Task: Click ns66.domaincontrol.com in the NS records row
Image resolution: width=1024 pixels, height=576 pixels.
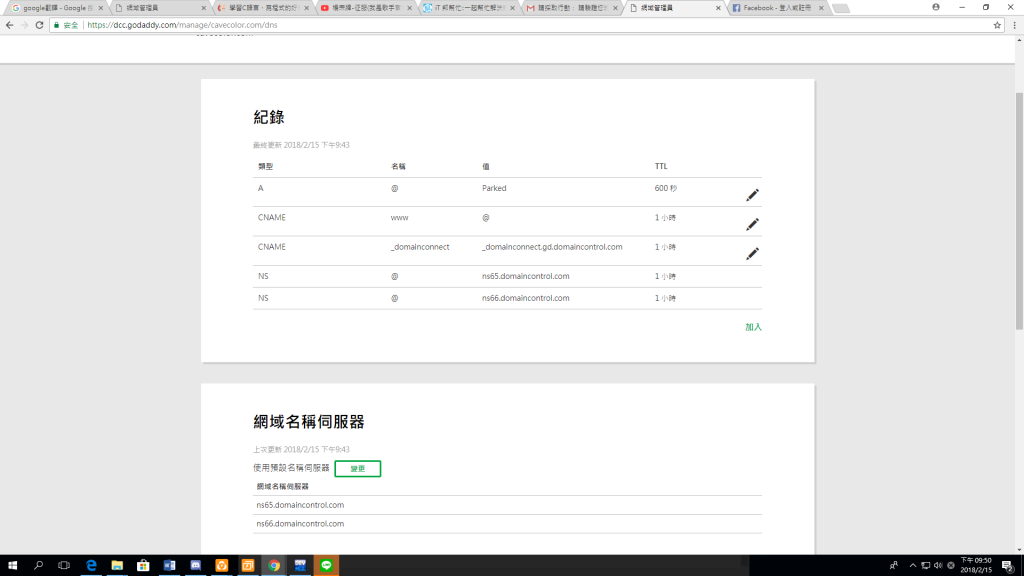Action: point(526,298)
